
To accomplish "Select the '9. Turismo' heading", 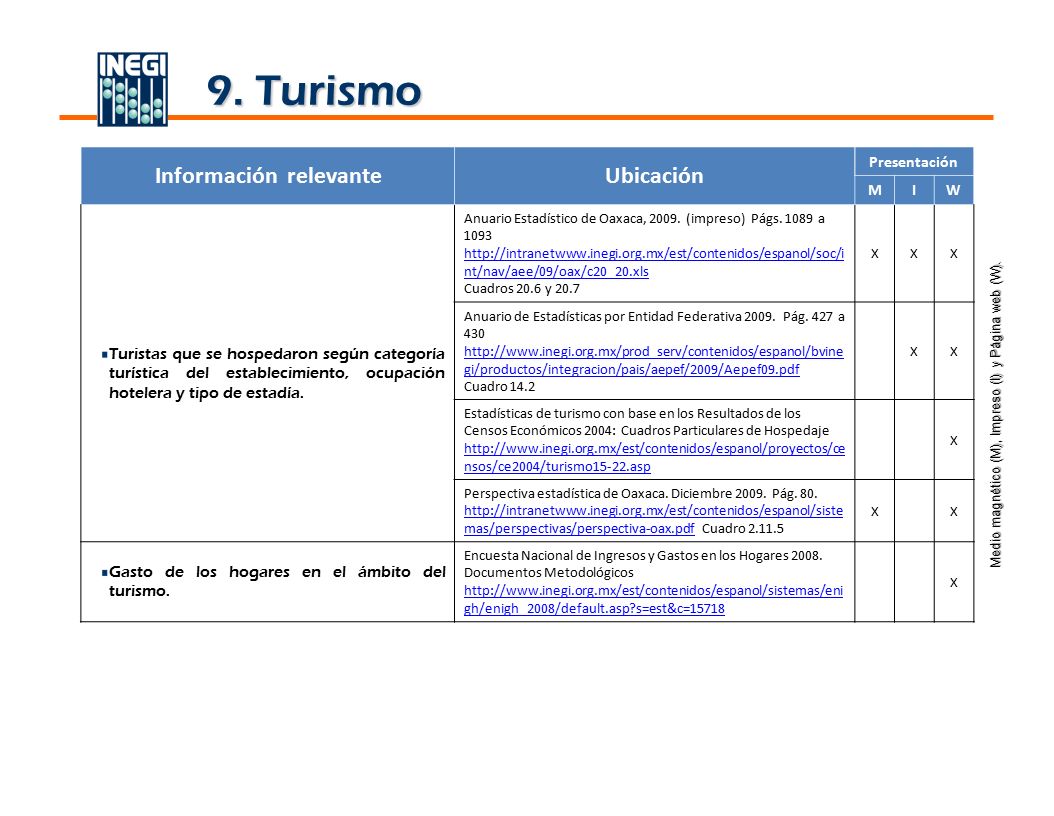I will tap(314, 91).
